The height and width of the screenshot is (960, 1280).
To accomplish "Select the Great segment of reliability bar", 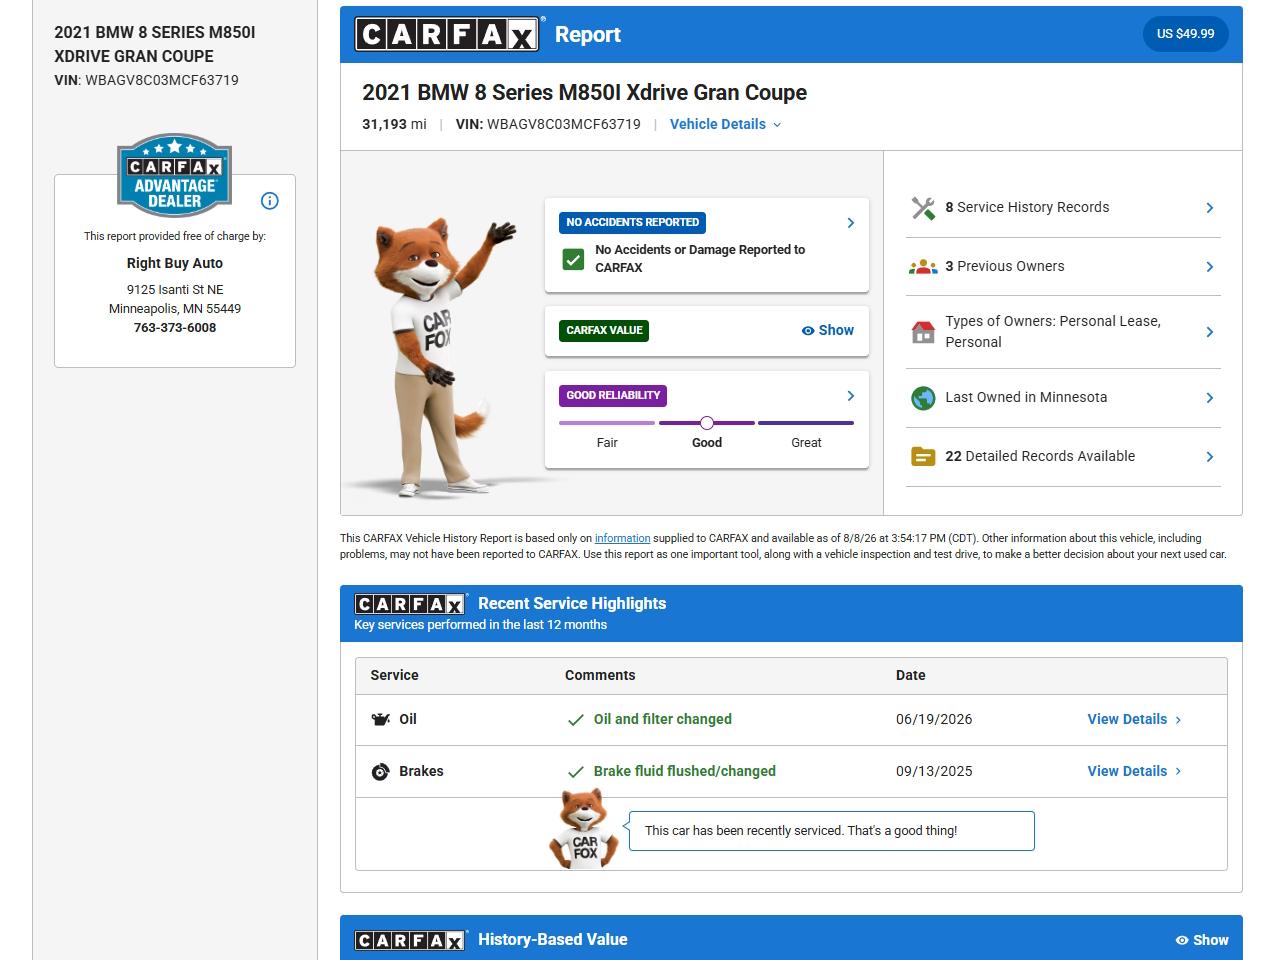I will click(806, 423).
